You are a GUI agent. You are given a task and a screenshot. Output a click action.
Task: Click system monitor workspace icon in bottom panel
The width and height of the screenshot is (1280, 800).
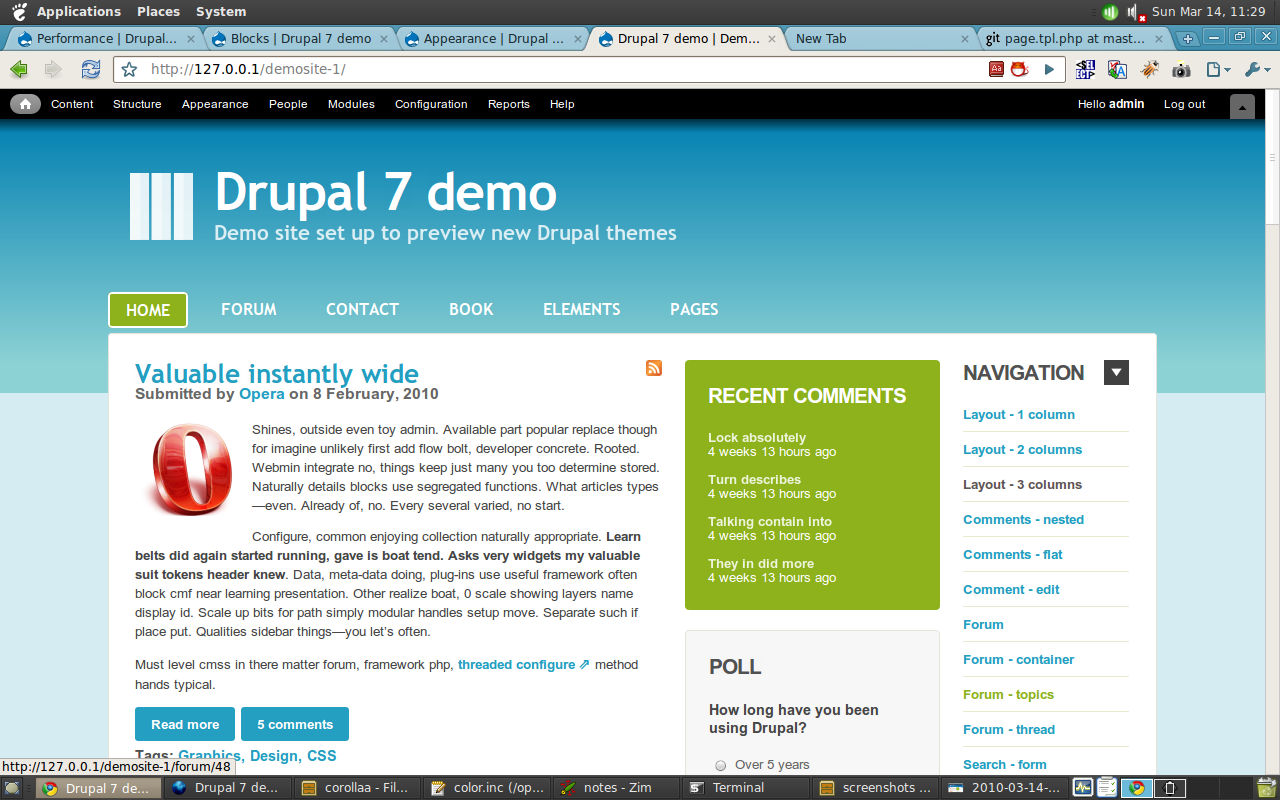[1083, 787]
